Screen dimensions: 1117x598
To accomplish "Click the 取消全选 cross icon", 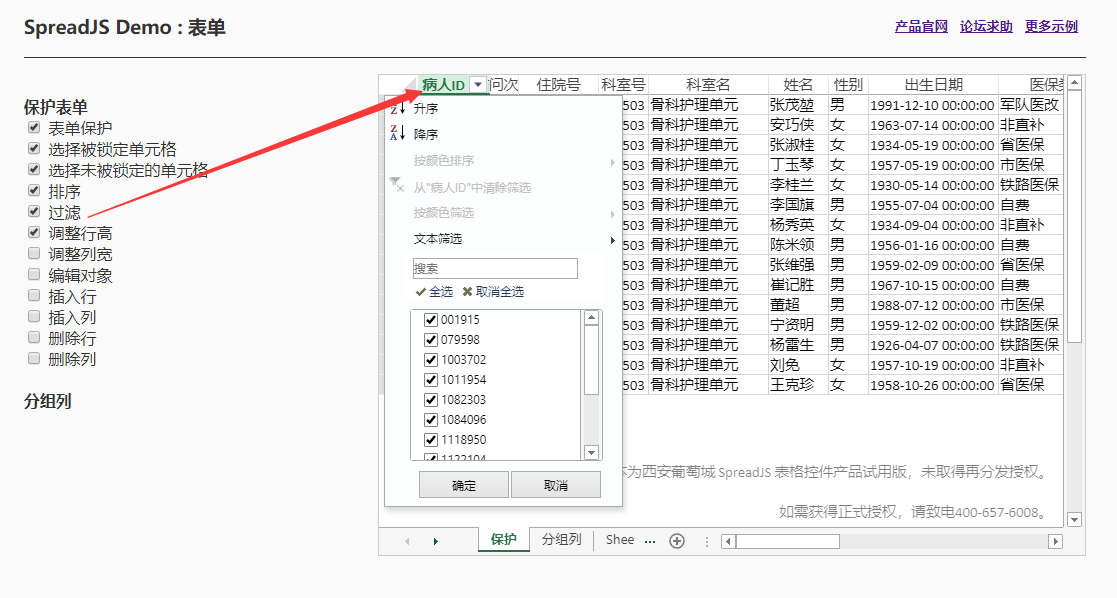I will click(467, 292).
